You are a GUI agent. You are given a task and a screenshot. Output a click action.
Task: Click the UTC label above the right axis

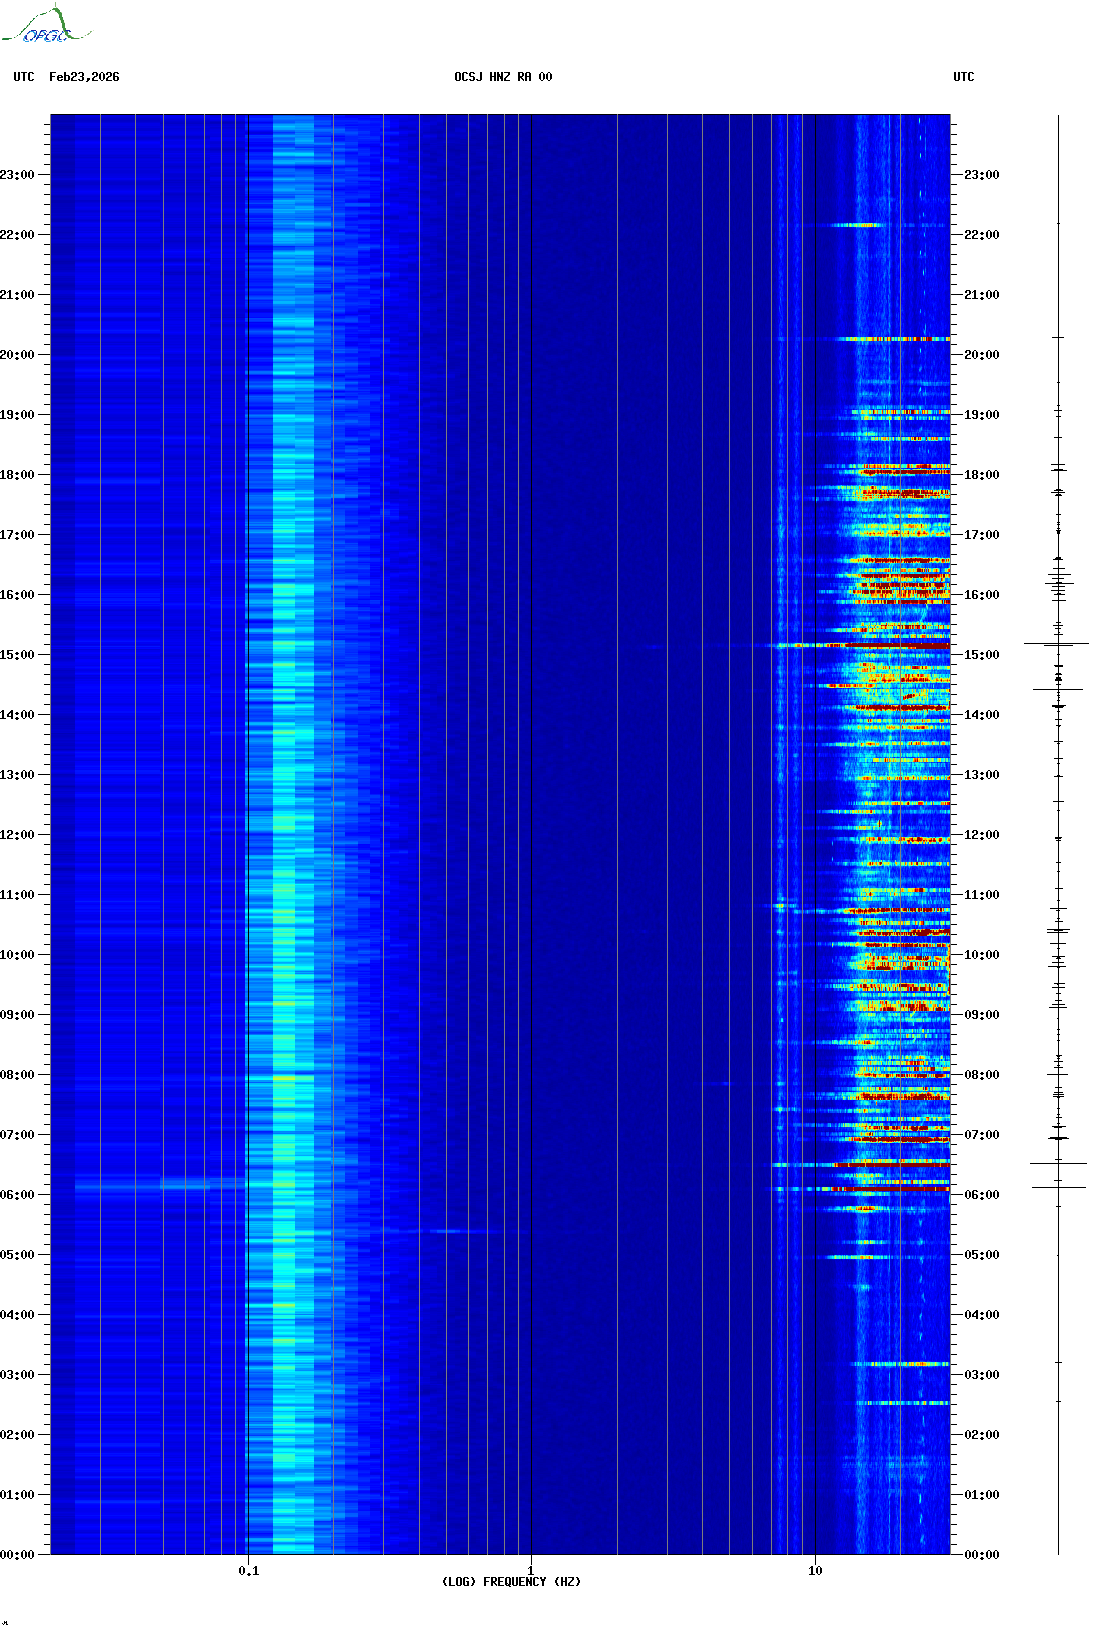point(963,77)
